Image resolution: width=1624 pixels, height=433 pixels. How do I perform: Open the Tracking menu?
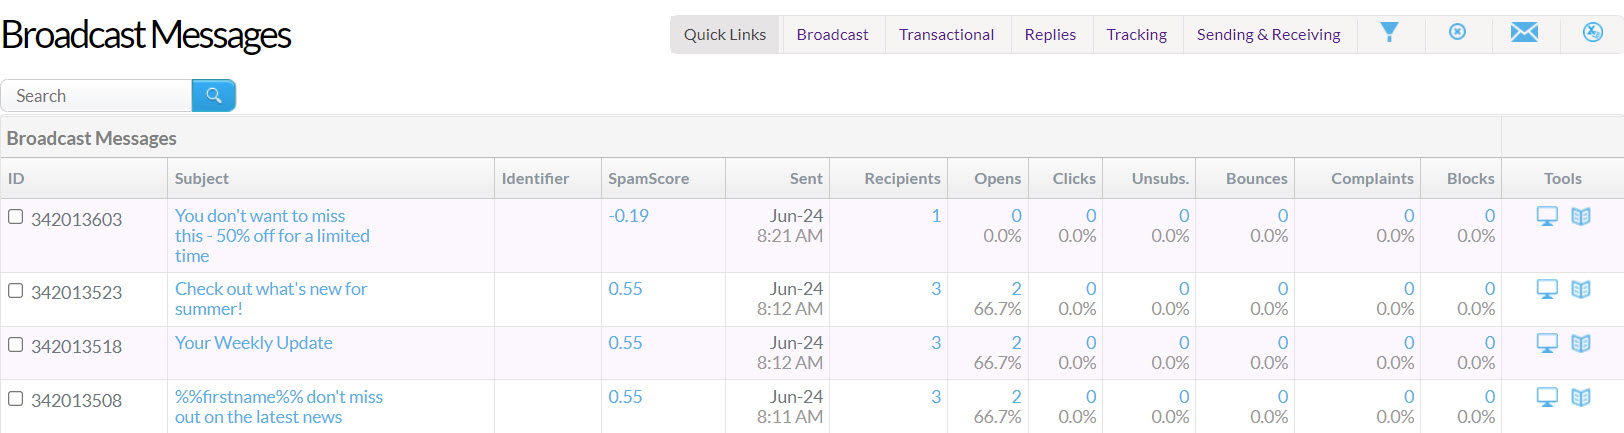(1136, 35)
